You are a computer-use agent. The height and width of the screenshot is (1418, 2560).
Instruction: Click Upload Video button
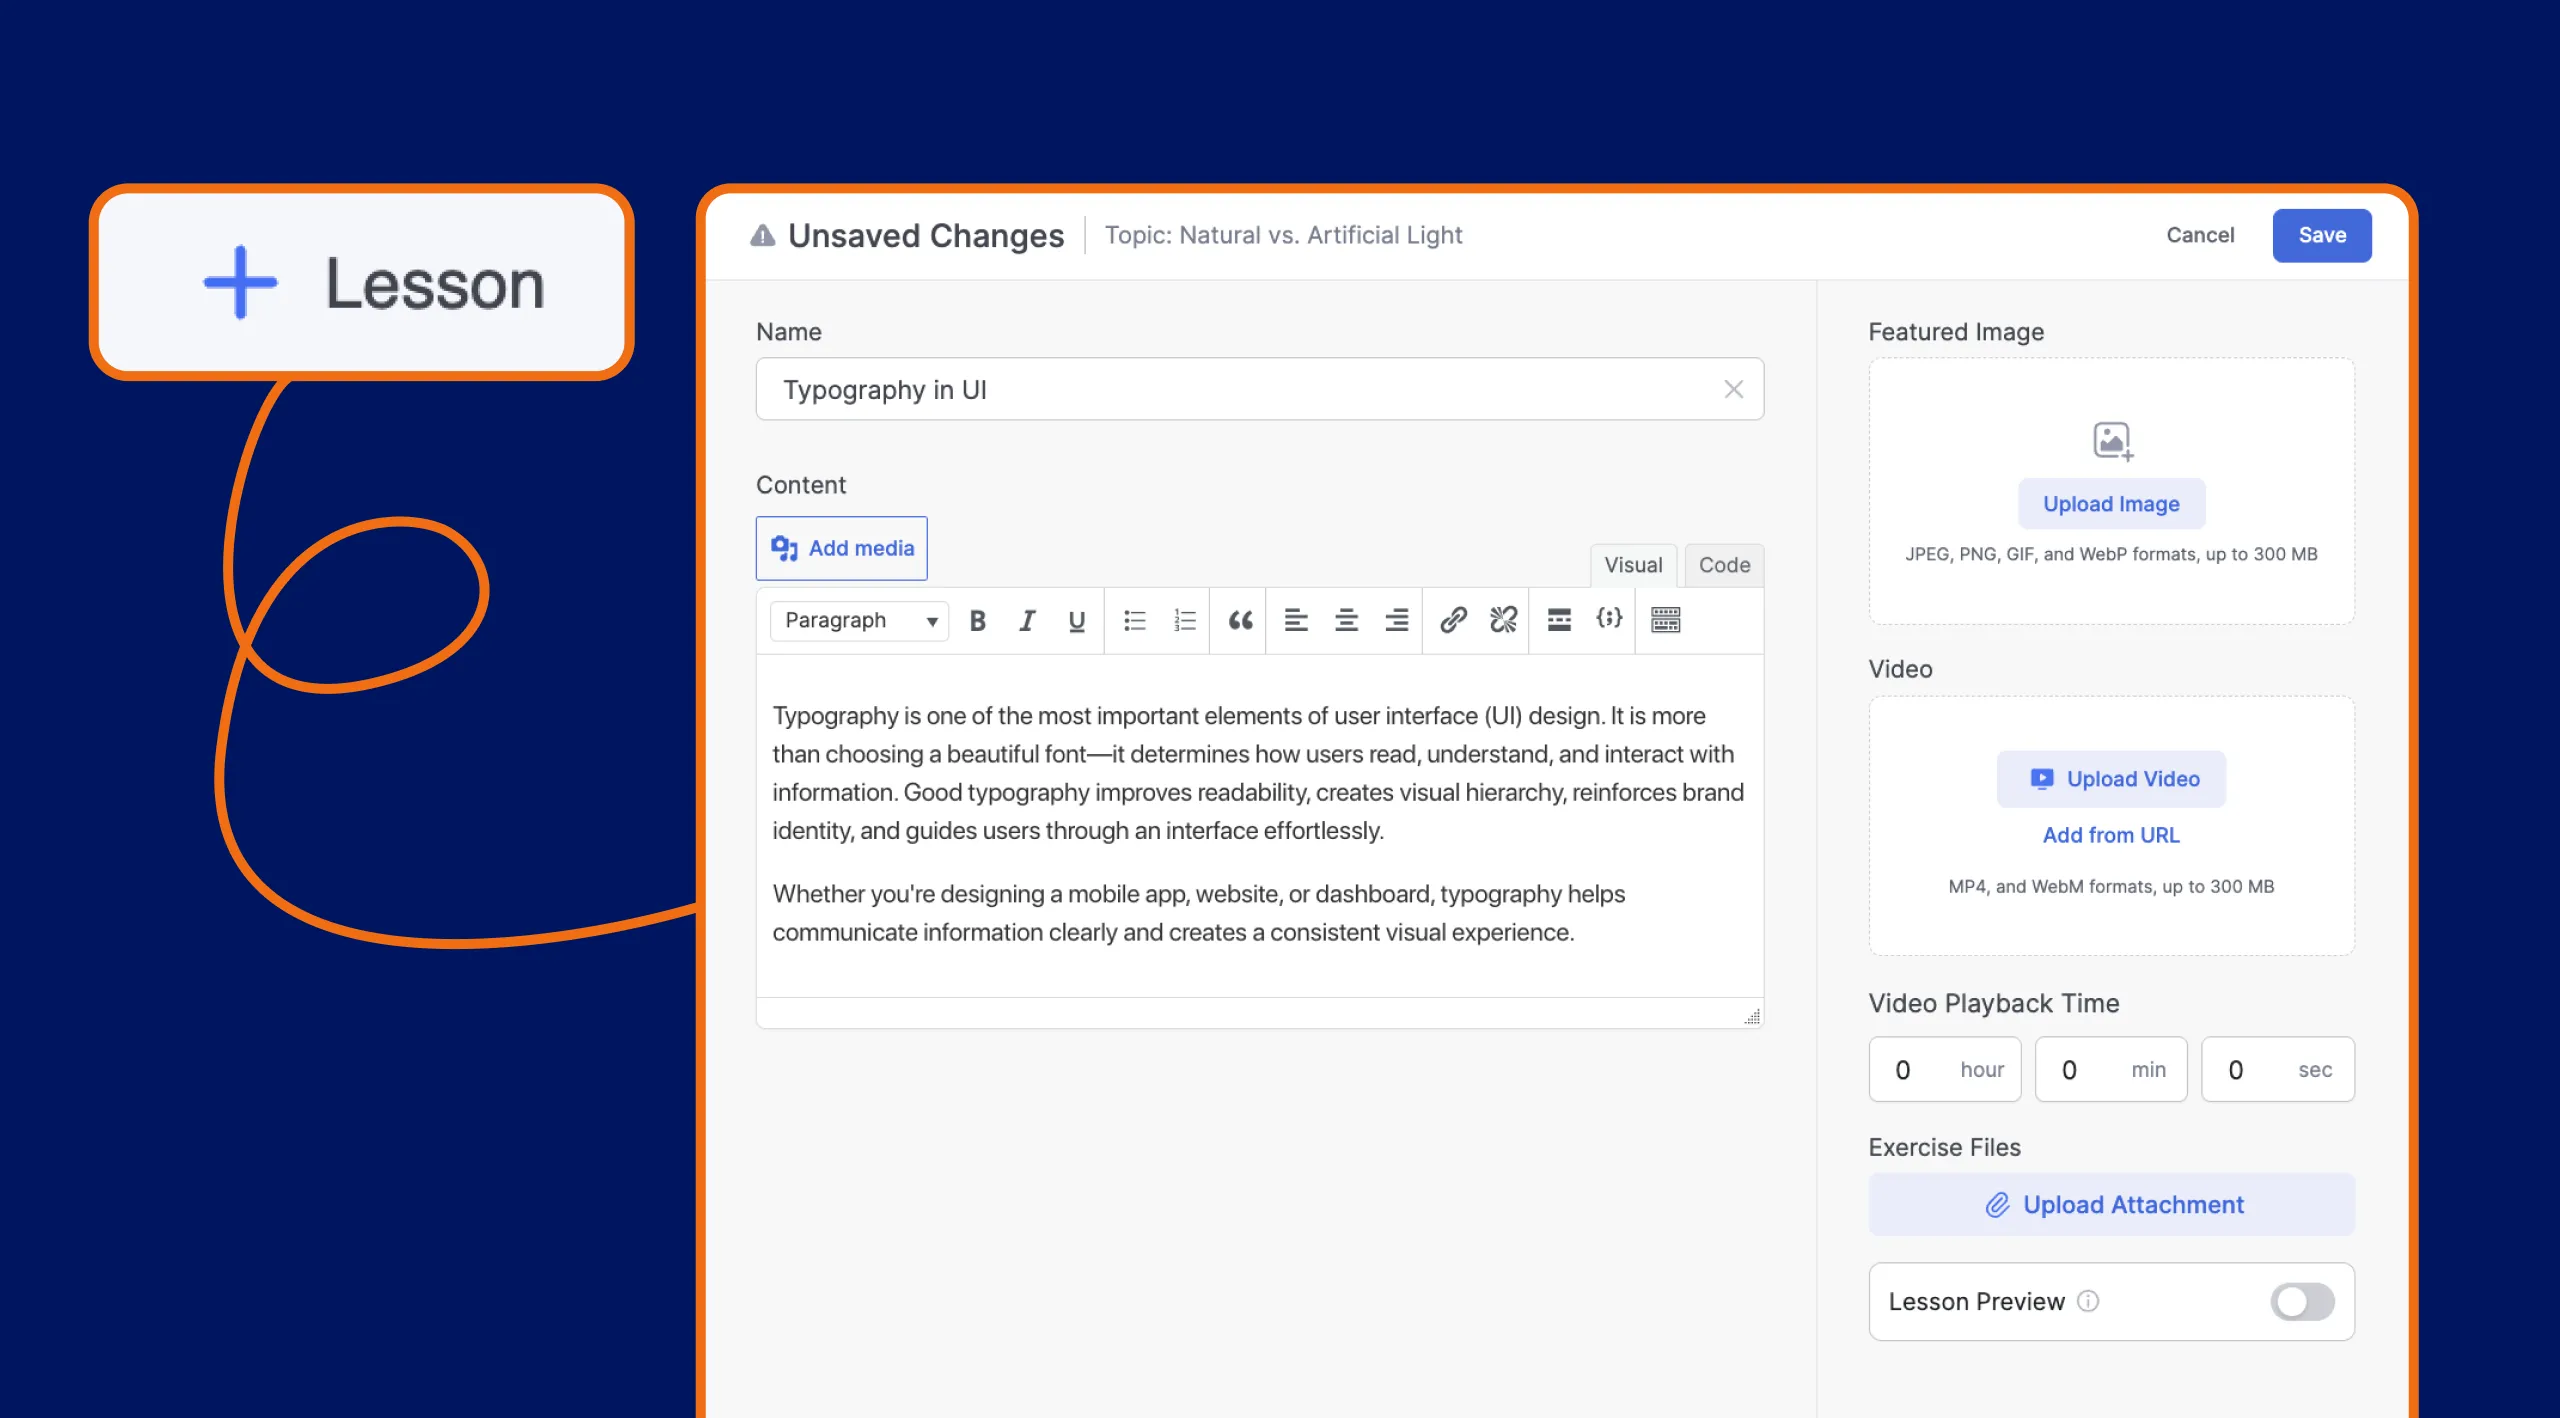2111,779
